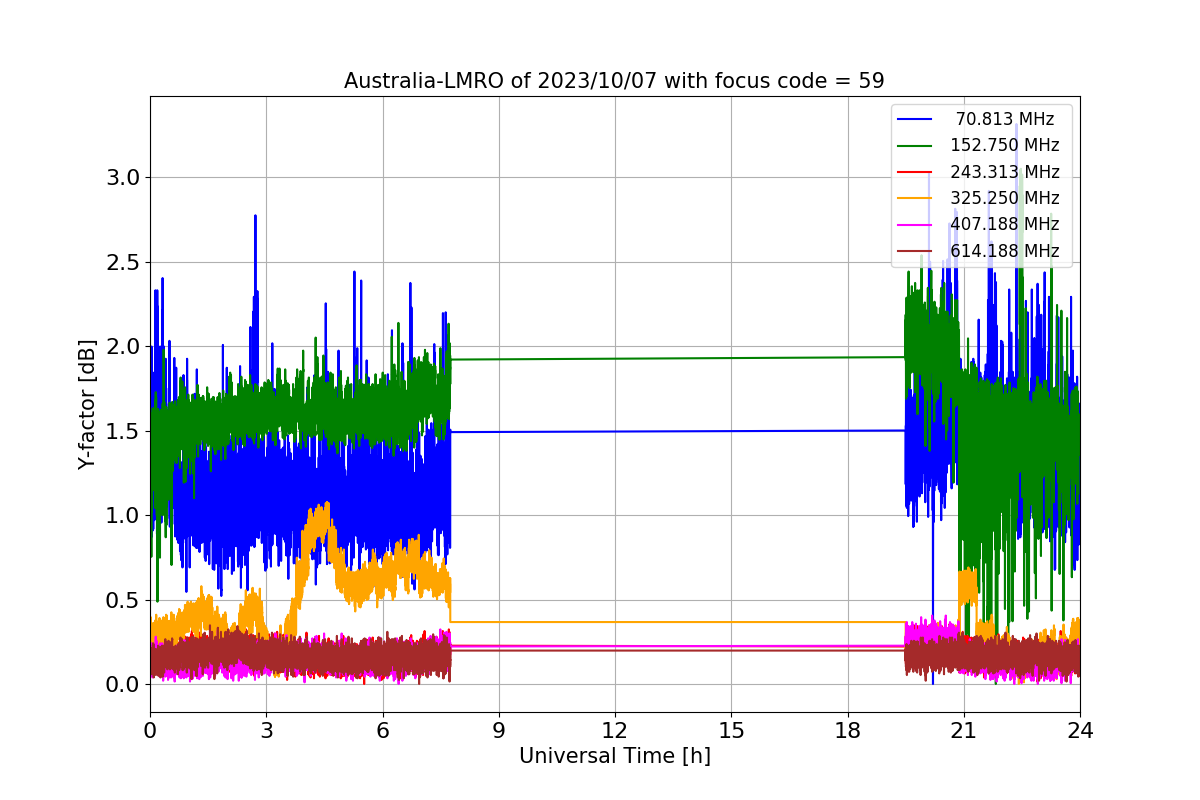Select the 243.313 MHz legend label
Screen dimensions: 1200x800
1005,172
